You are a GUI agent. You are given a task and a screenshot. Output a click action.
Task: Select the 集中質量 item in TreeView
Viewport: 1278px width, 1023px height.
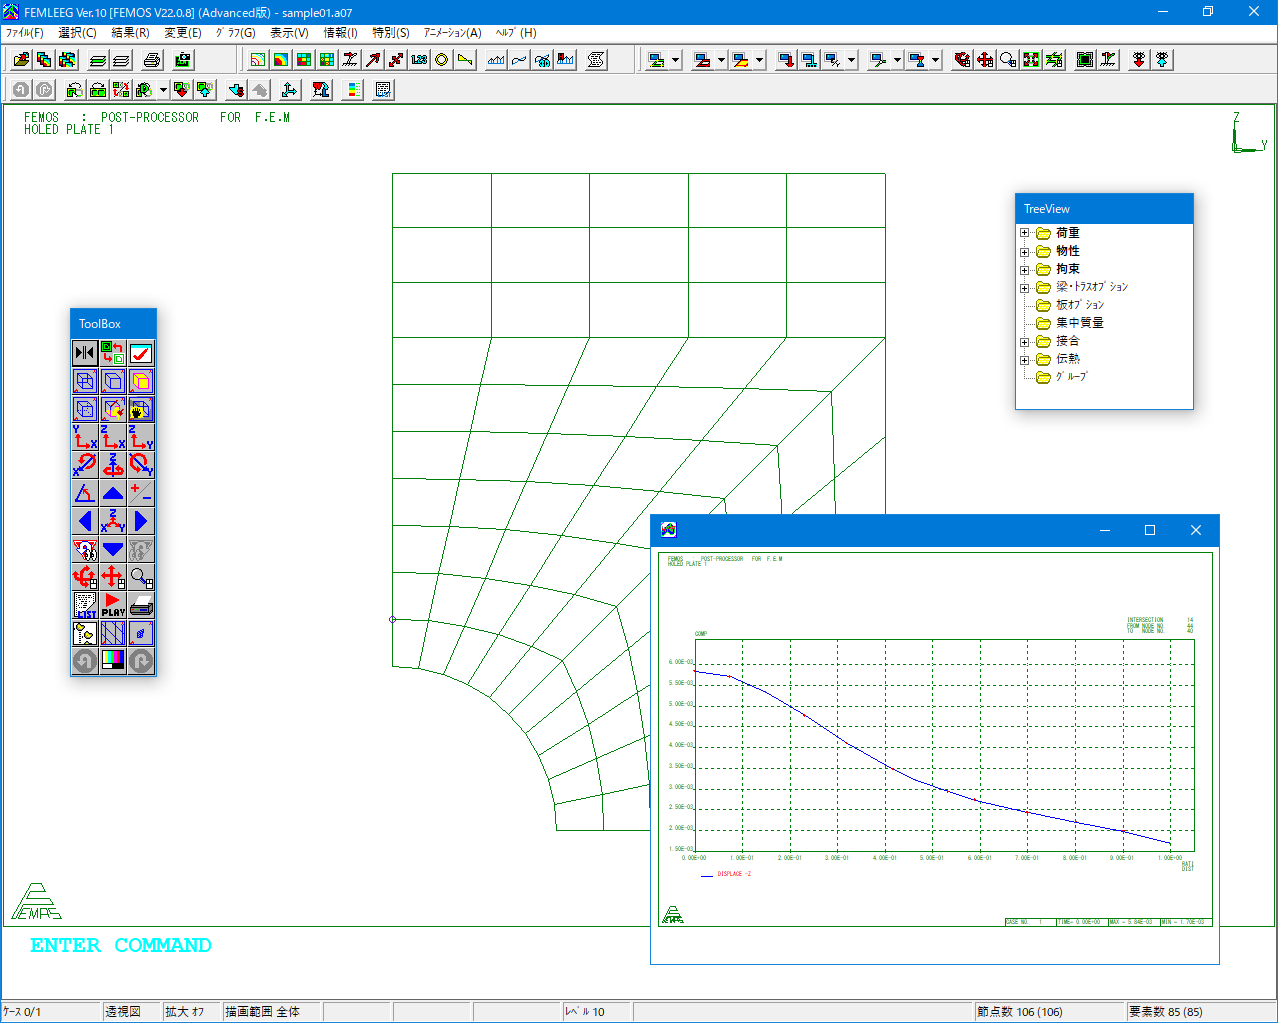[1079, 323]
